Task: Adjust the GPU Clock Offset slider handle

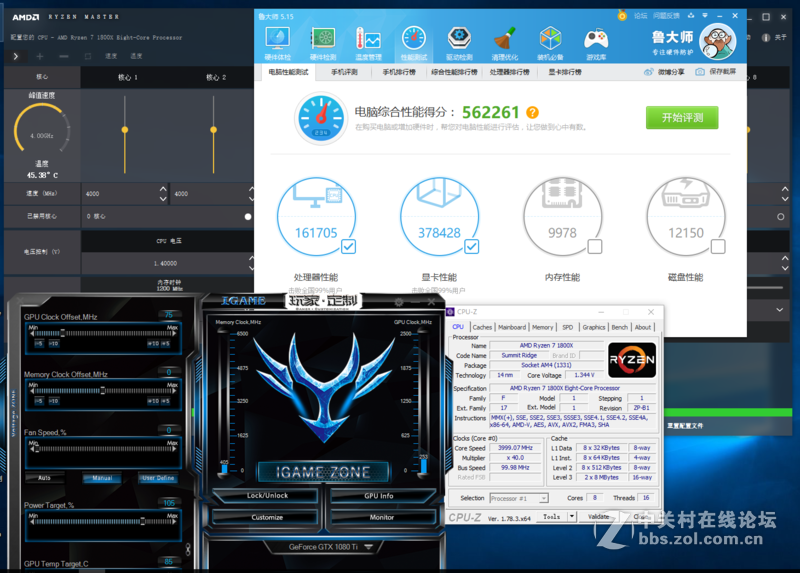Action: [63, 333]
